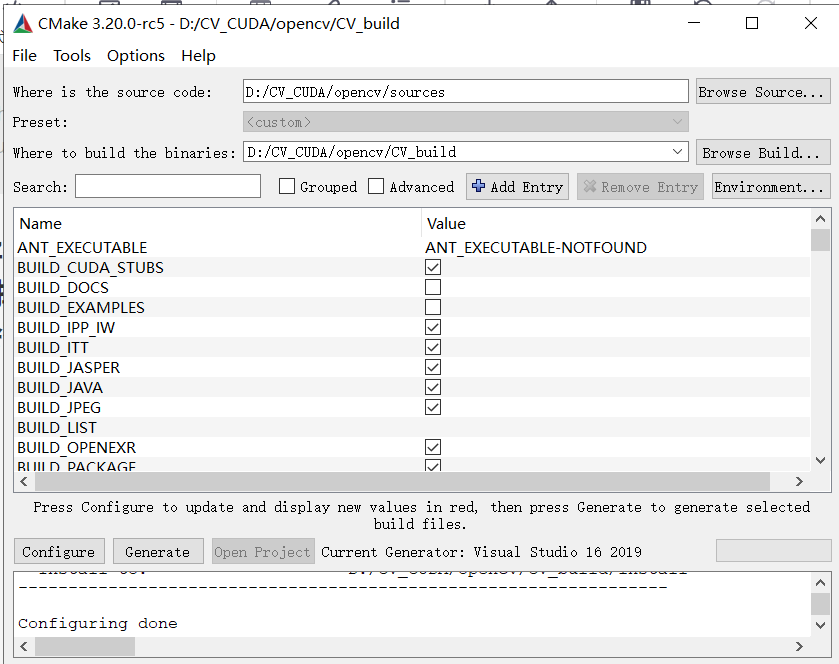Select the BUILD_EXAMPLES entry name

tap(81, 308)
